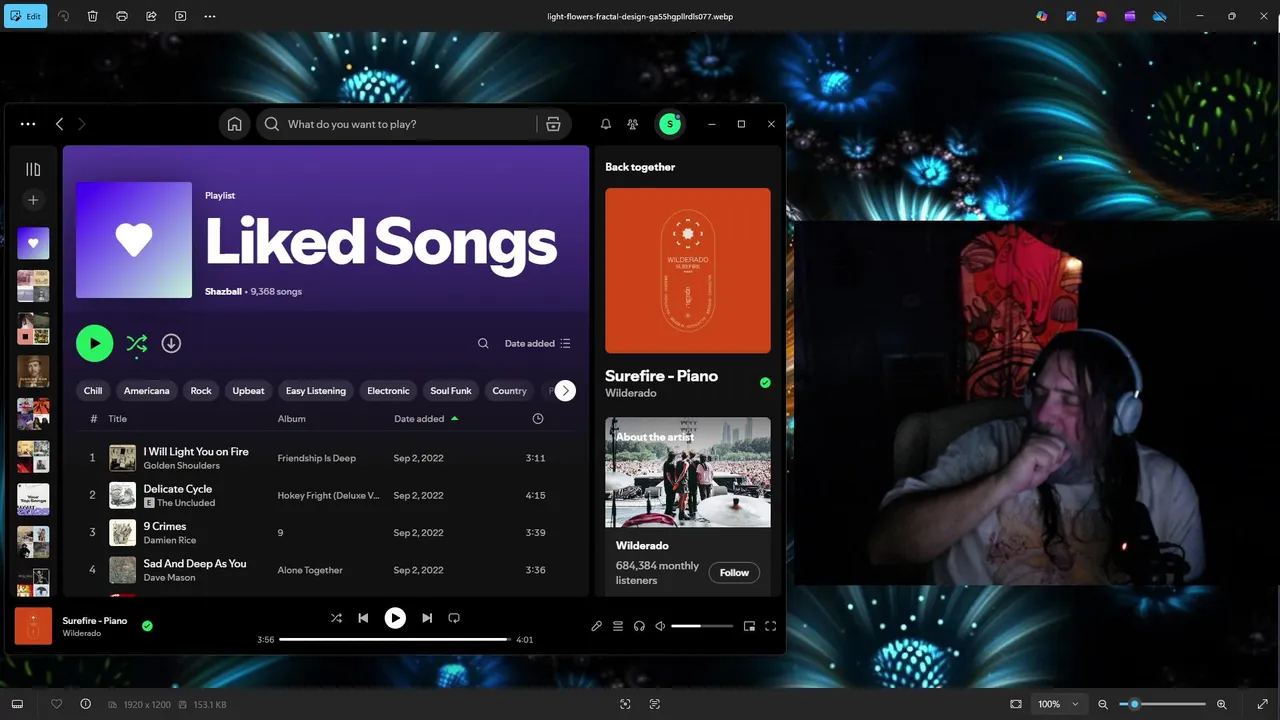Viewport: 1280px width, 720px height.
Task: Share the photo via the share icon
Action: [151, 16]
